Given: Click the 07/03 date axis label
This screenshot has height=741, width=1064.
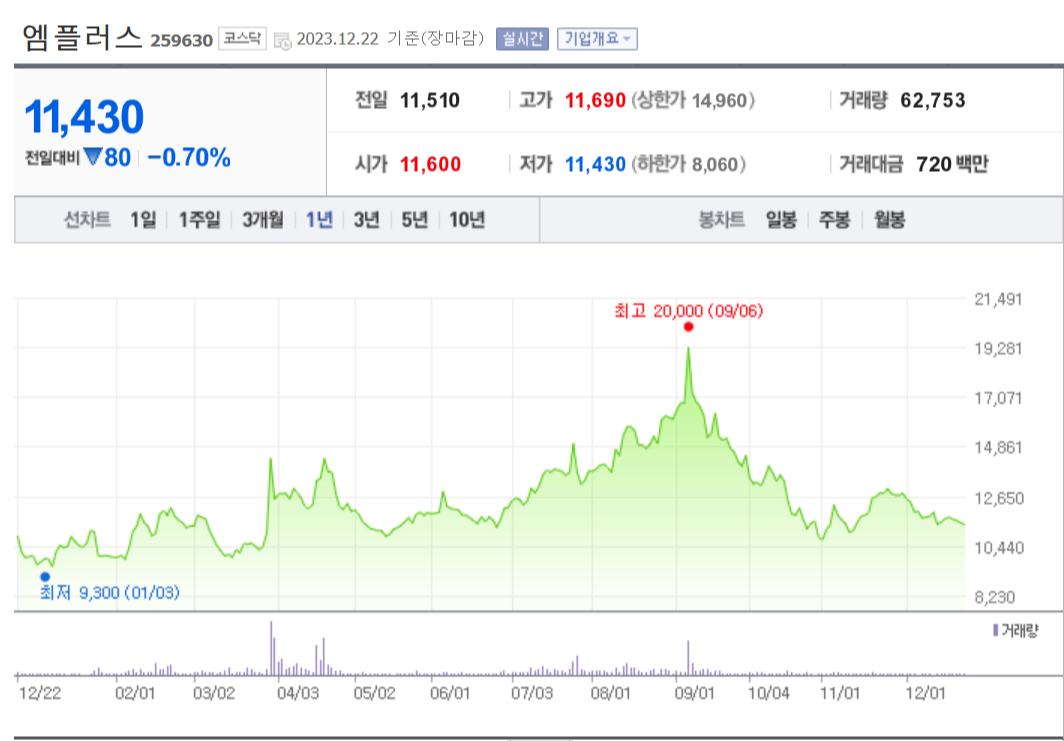Looking at the screenshot, I should click(x=533, y=694).
